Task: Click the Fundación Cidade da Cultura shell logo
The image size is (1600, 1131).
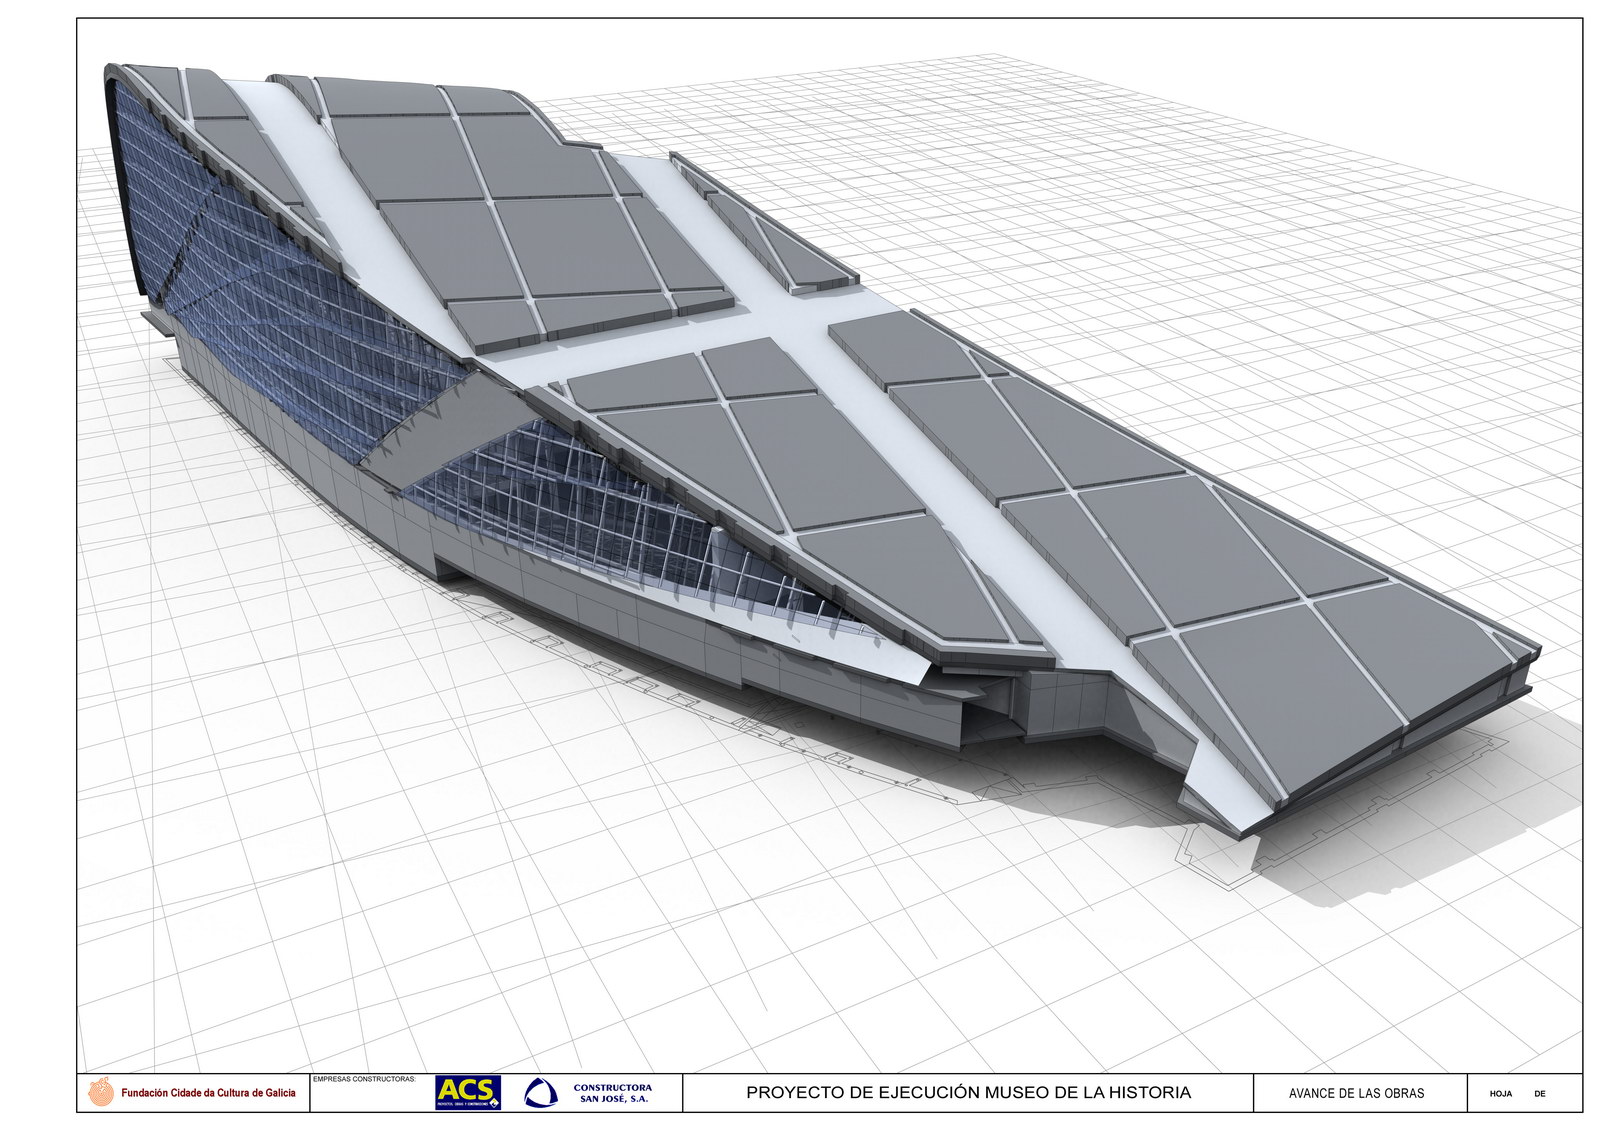Action: tap(100, 1092)
